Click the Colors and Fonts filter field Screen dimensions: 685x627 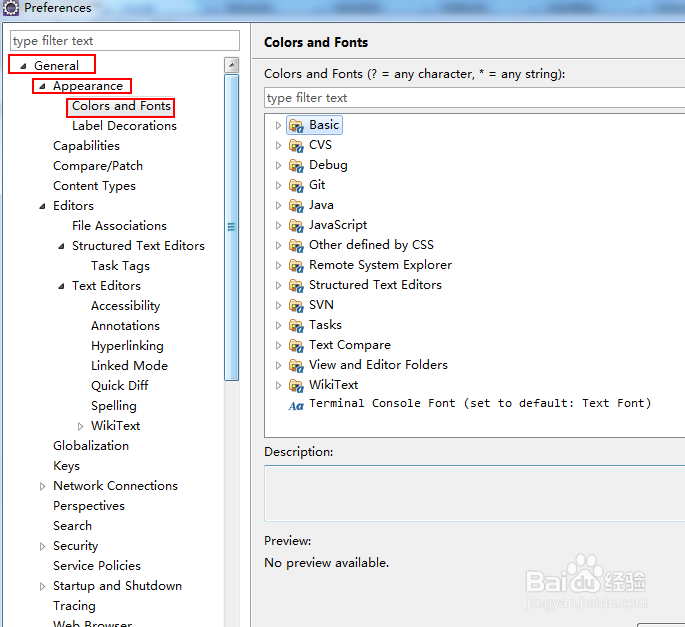tap(474, 98)
